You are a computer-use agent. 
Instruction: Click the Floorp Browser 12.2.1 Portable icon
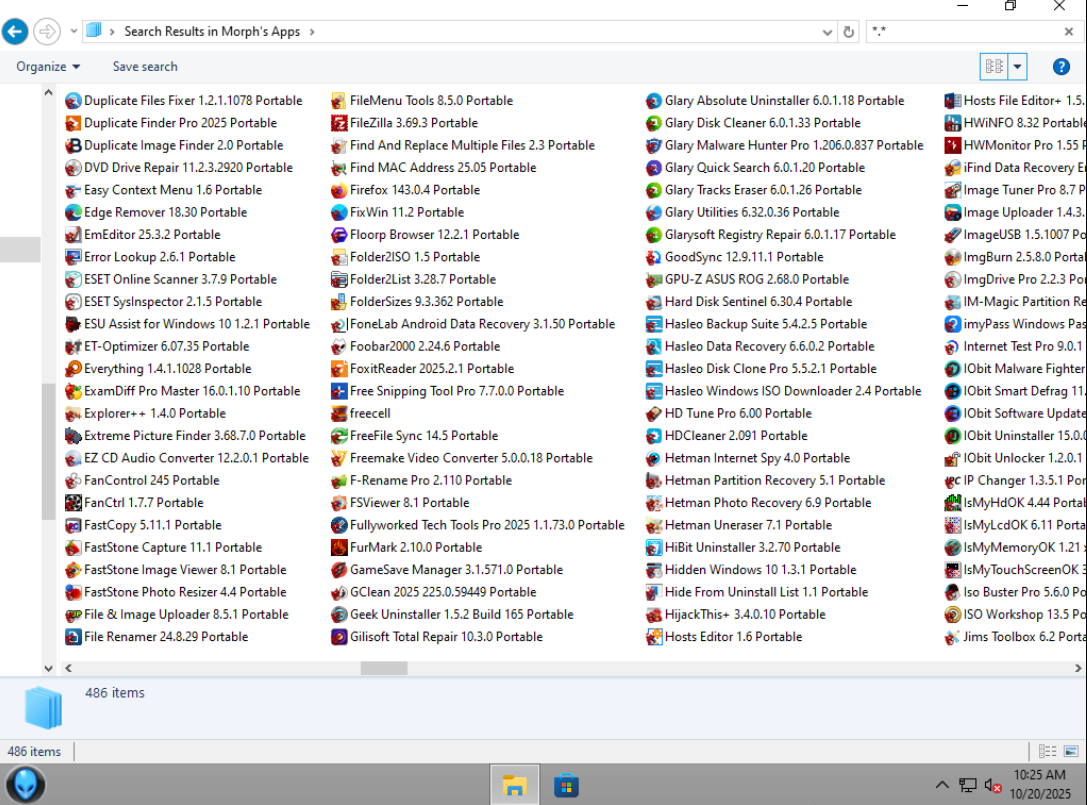click(339, 234)
